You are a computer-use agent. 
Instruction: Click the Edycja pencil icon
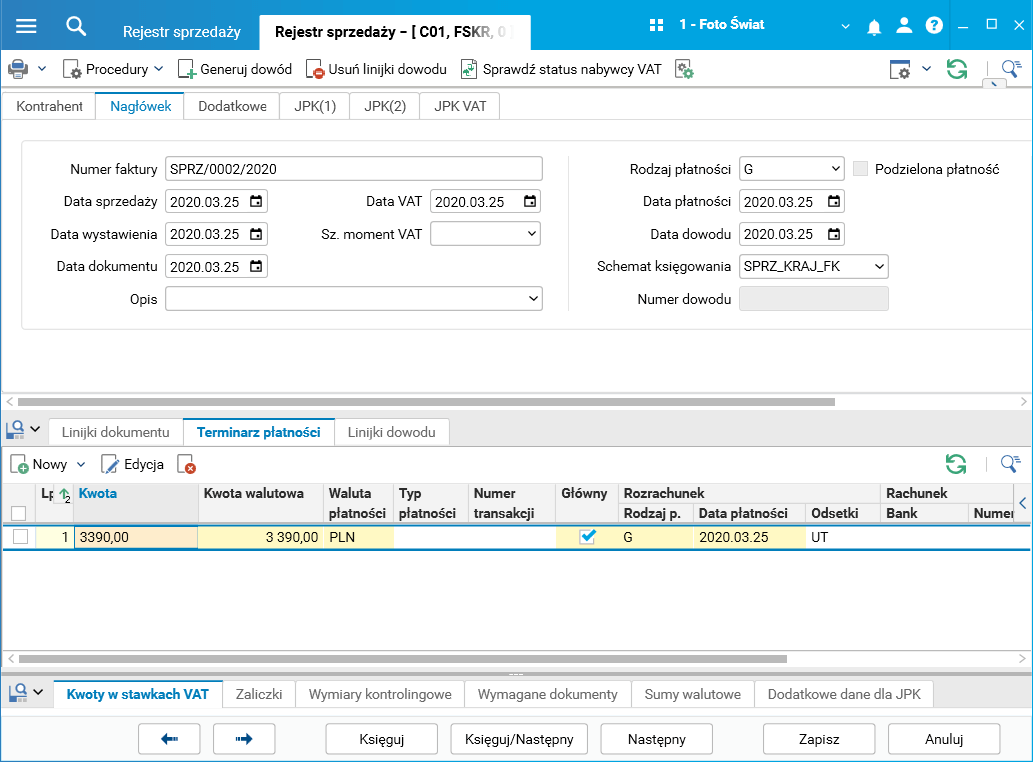tap(109, 464)
